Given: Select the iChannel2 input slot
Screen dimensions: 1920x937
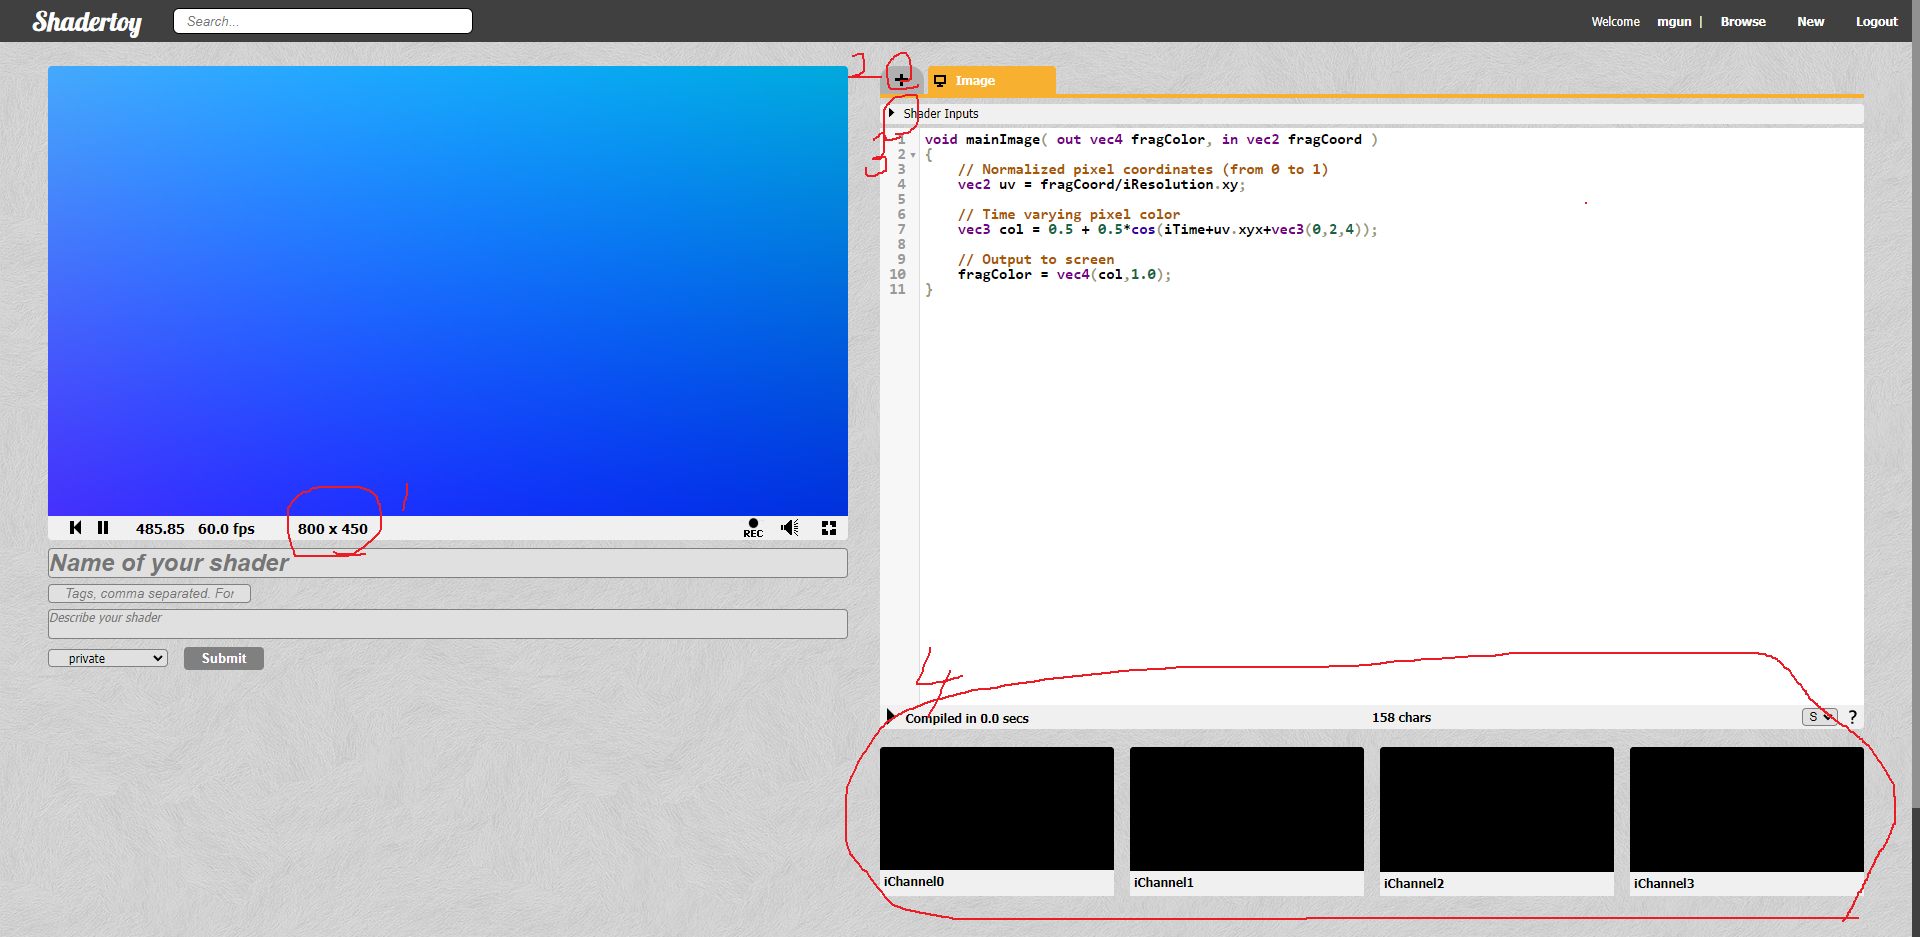Looking at the screenshot, I should (x=1496, y=809).
